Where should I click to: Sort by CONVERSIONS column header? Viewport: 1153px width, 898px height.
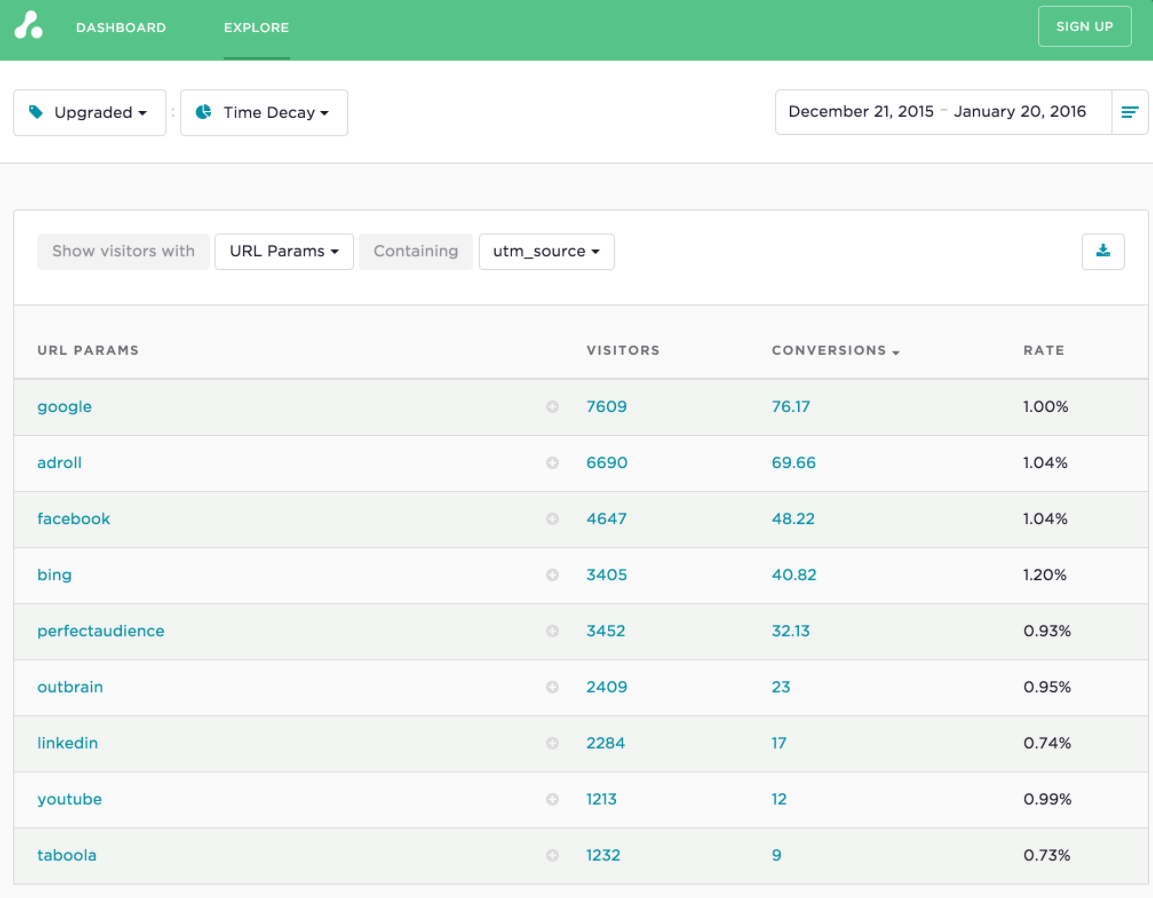pyautogui.click(x=835, y=351)
